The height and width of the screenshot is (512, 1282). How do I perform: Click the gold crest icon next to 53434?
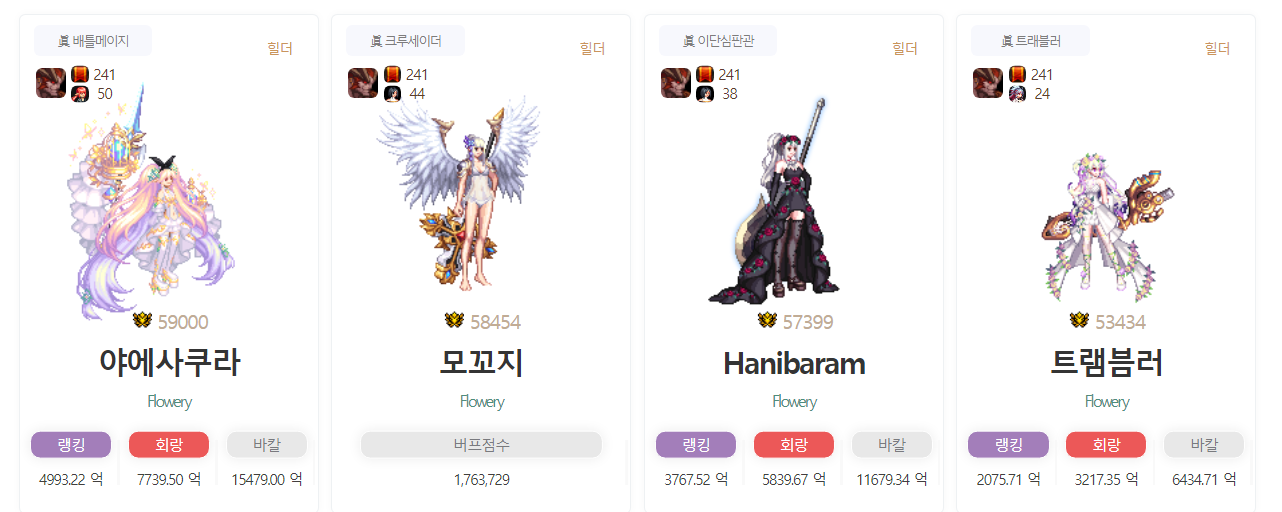(x=1079, y=321)
